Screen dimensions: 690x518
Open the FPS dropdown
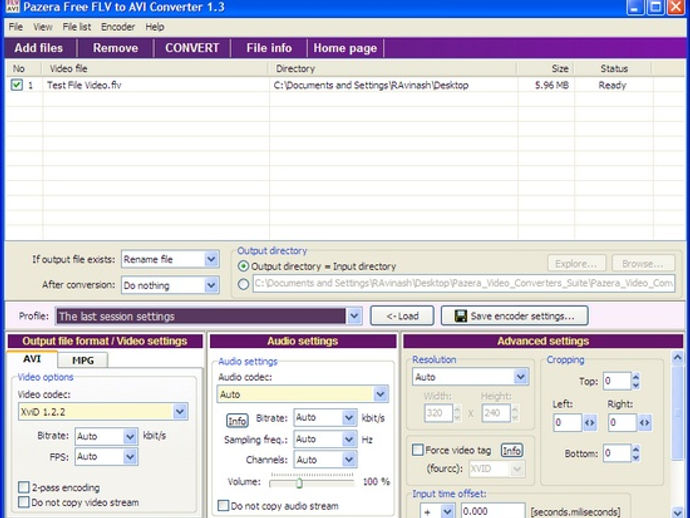[130, 456]
